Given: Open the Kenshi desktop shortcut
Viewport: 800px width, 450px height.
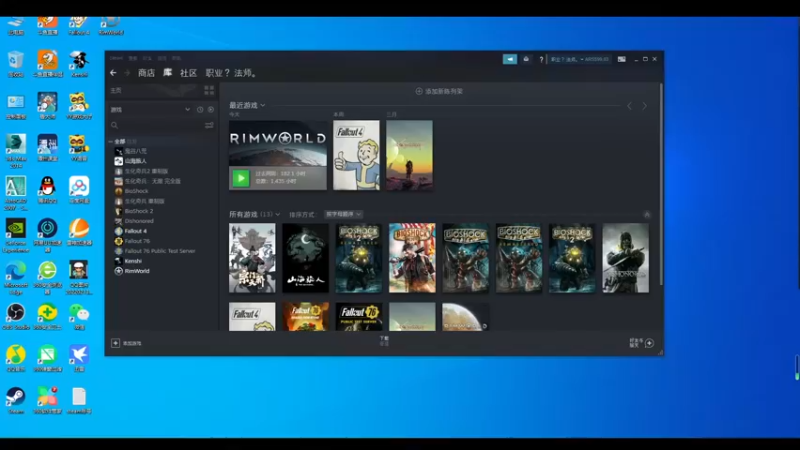Looking at the screenshot, I should coord(79,64).
